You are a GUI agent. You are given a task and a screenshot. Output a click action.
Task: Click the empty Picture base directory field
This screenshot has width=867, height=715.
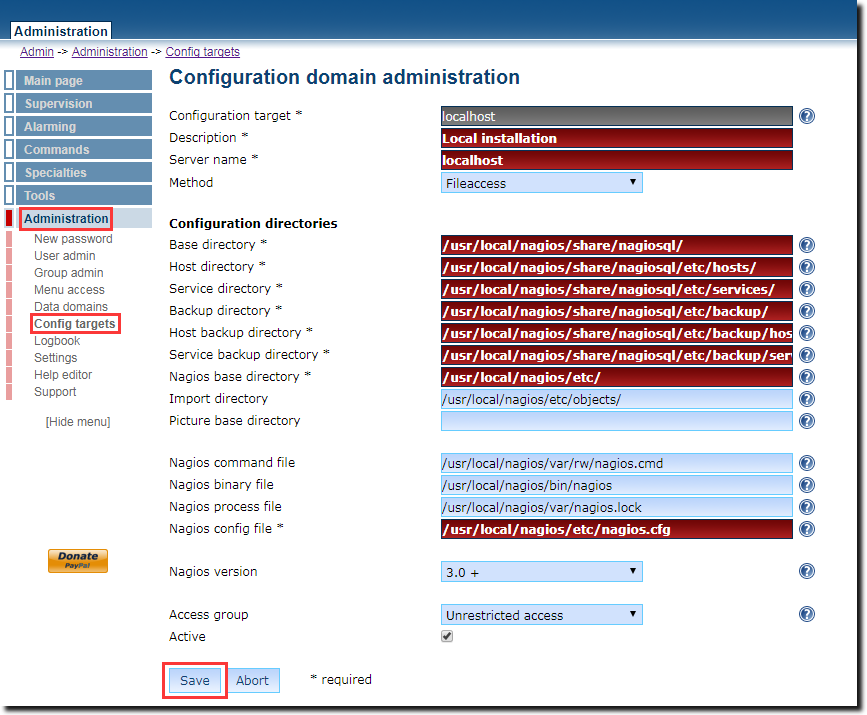click(617, 421)
